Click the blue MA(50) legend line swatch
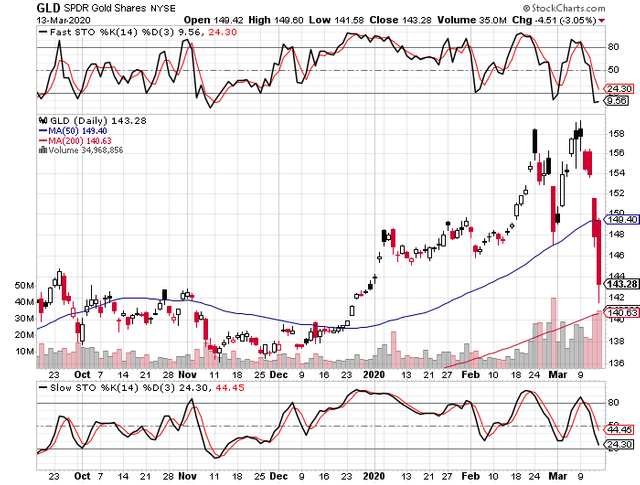 pyautogui.click(x=43, y=131)
